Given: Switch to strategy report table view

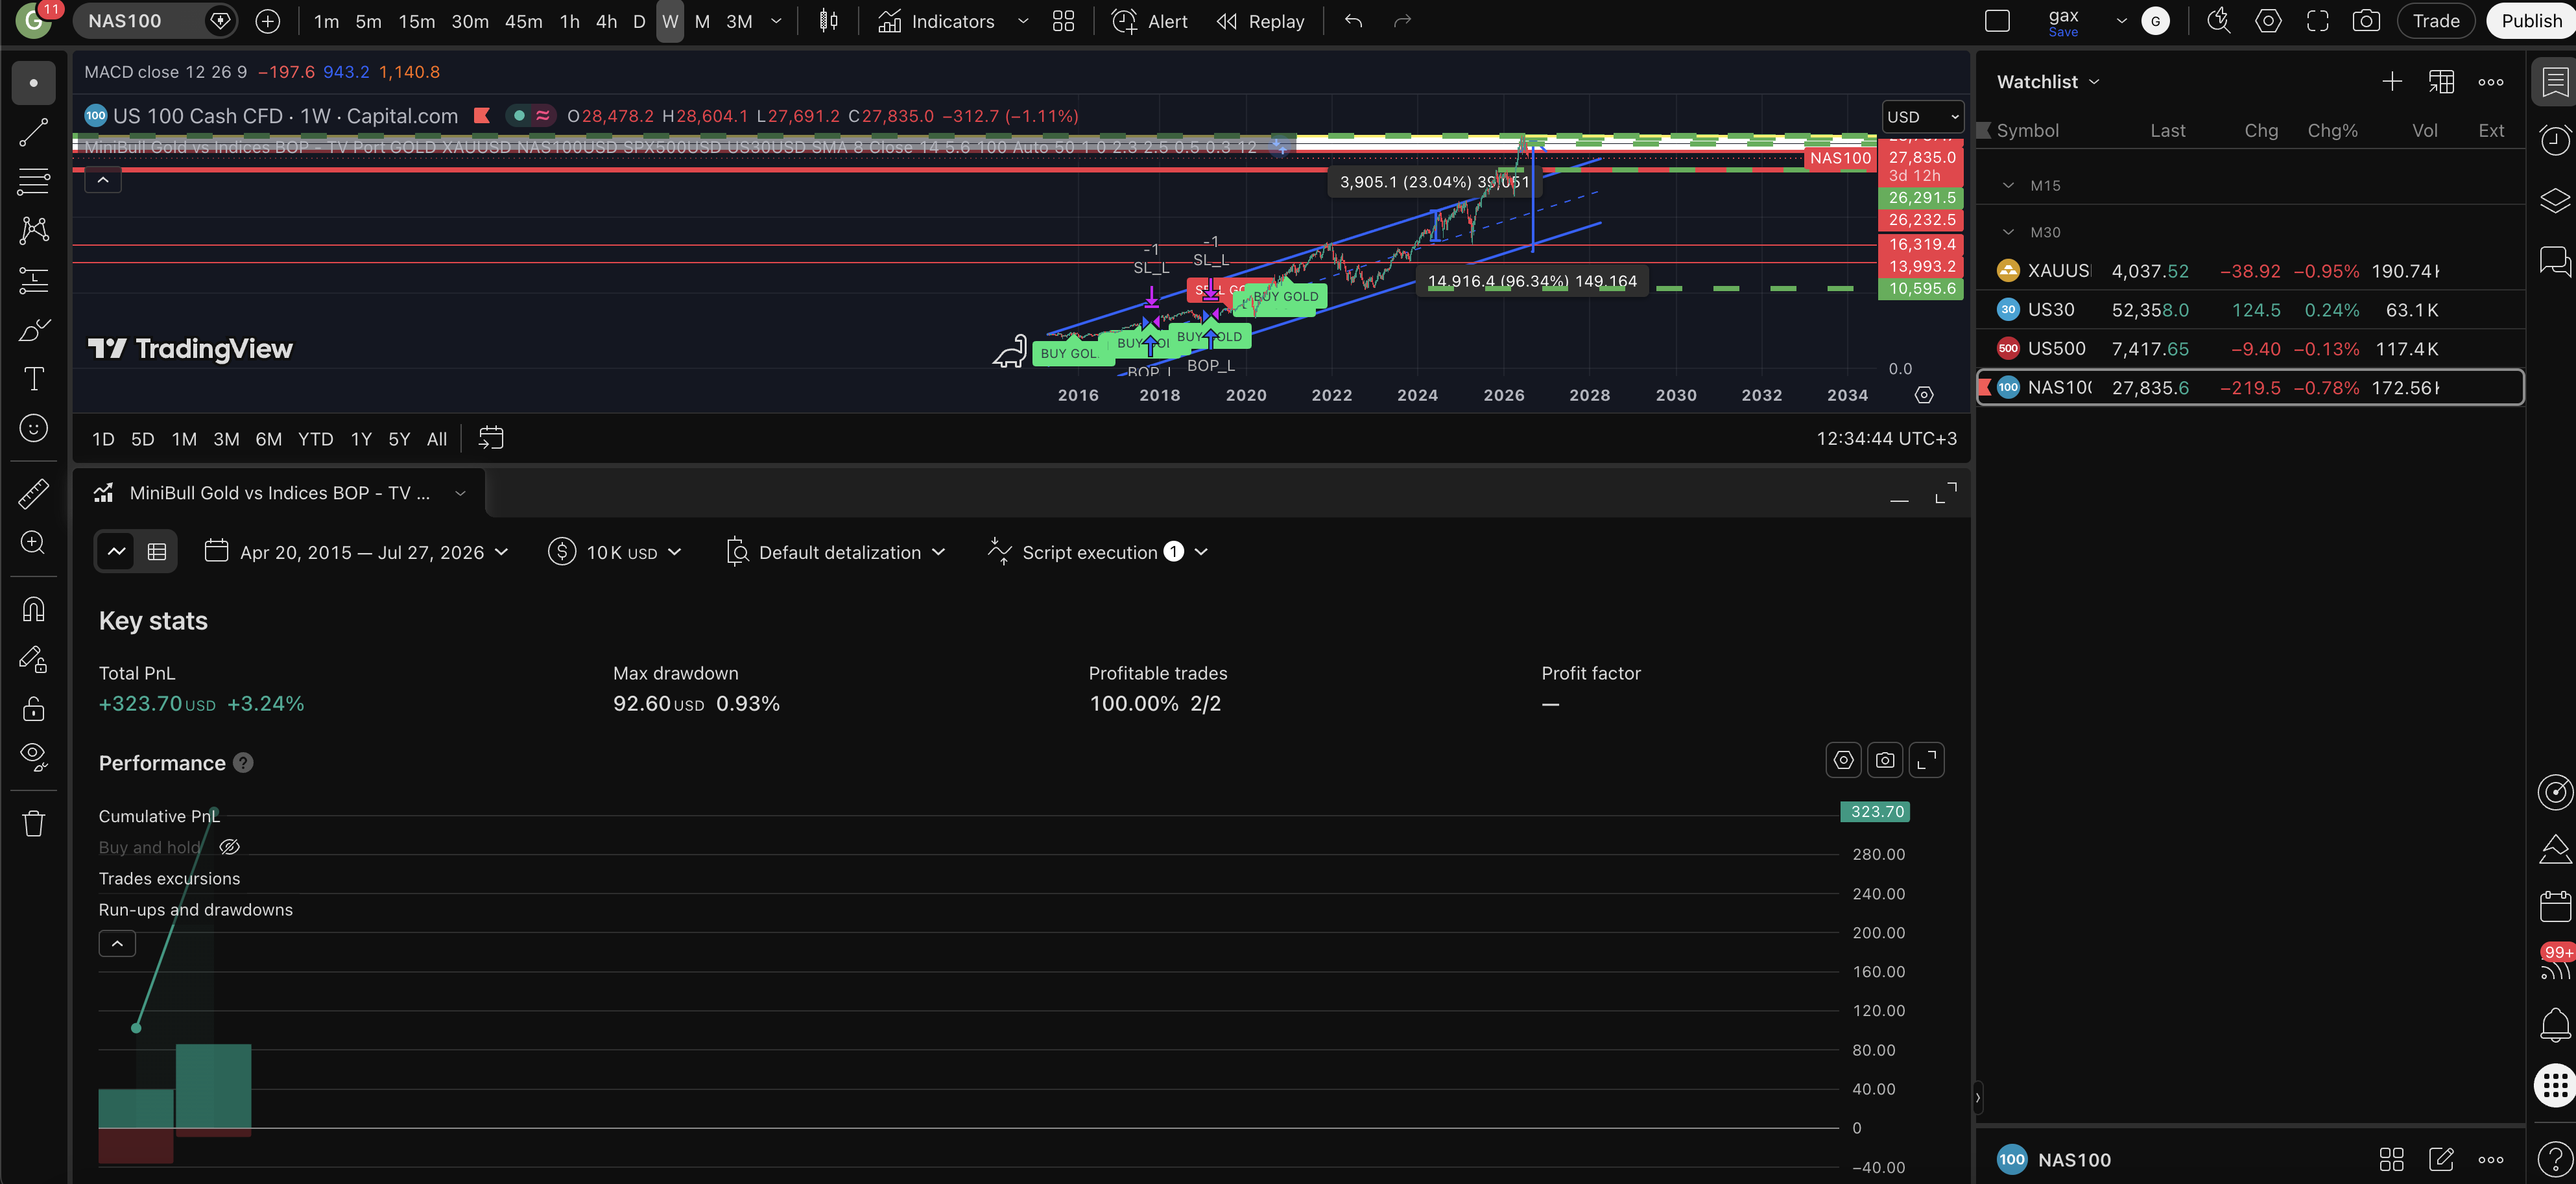Looking at the screenshot, I should [157, 552].
